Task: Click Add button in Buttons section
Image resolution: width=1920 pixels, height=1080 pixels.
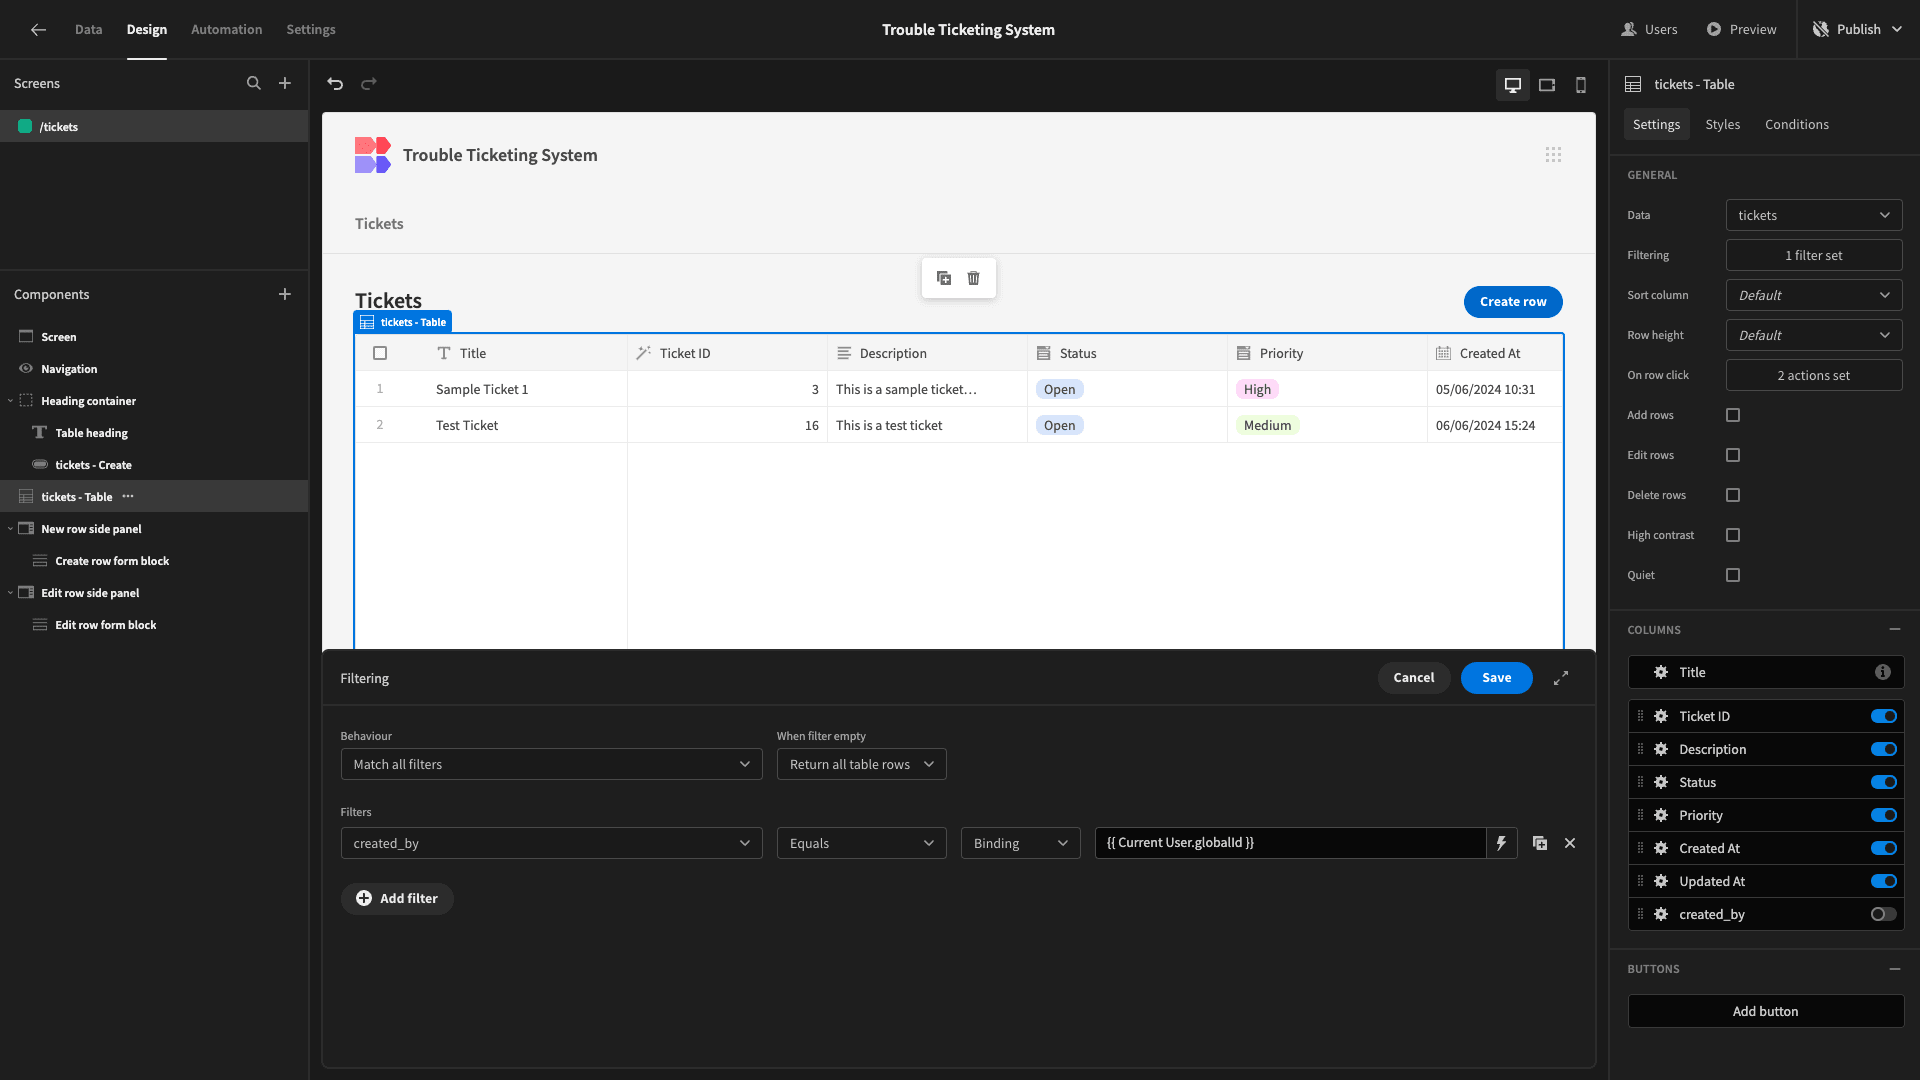Action: click(x=1765, y=1011)
